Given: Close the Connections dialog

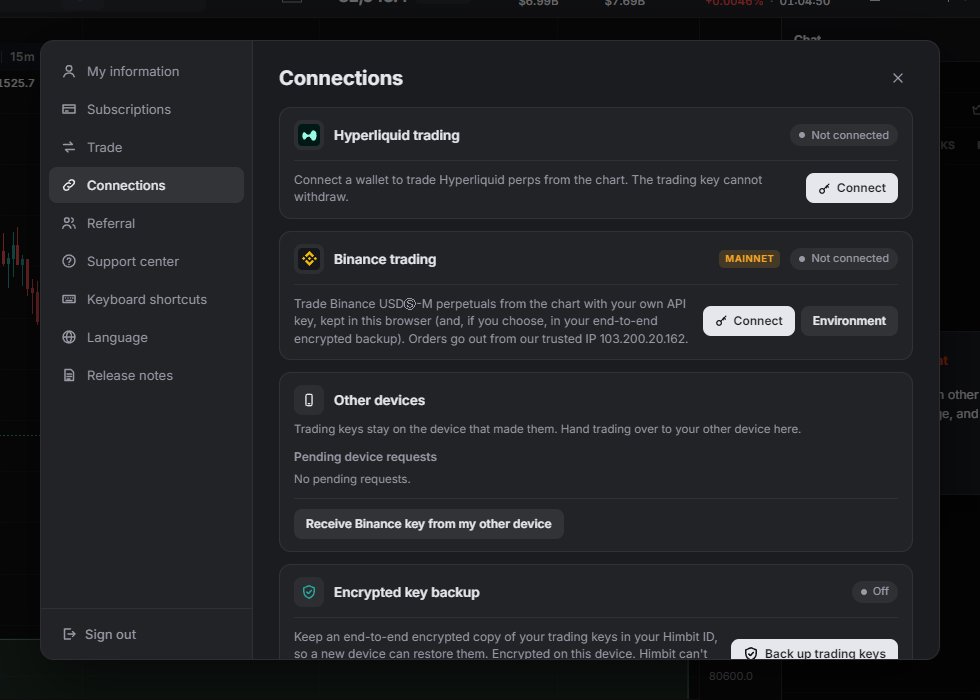Looking at the screenshot, I should coord(898,78).
